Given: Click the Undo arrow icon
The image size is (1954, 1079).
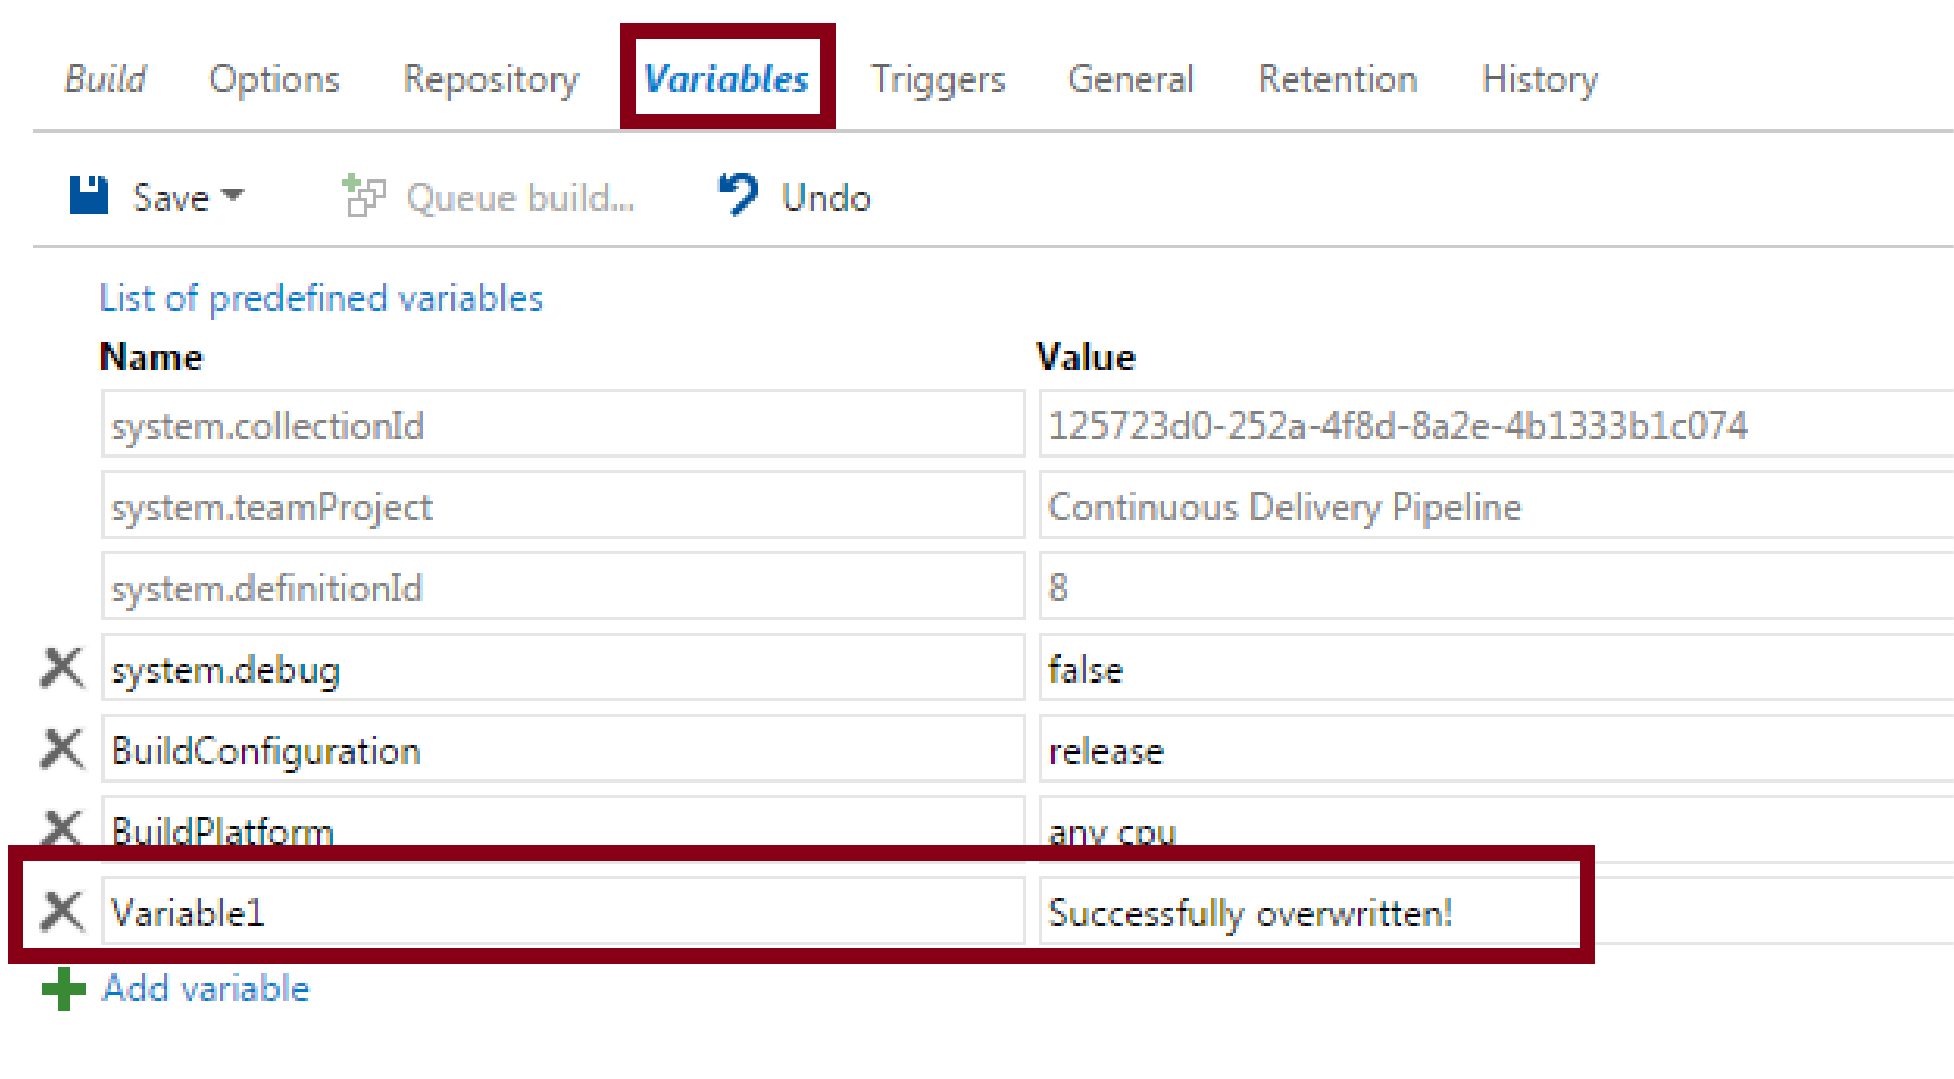Looking at the screenshot, I should (736, 194).
